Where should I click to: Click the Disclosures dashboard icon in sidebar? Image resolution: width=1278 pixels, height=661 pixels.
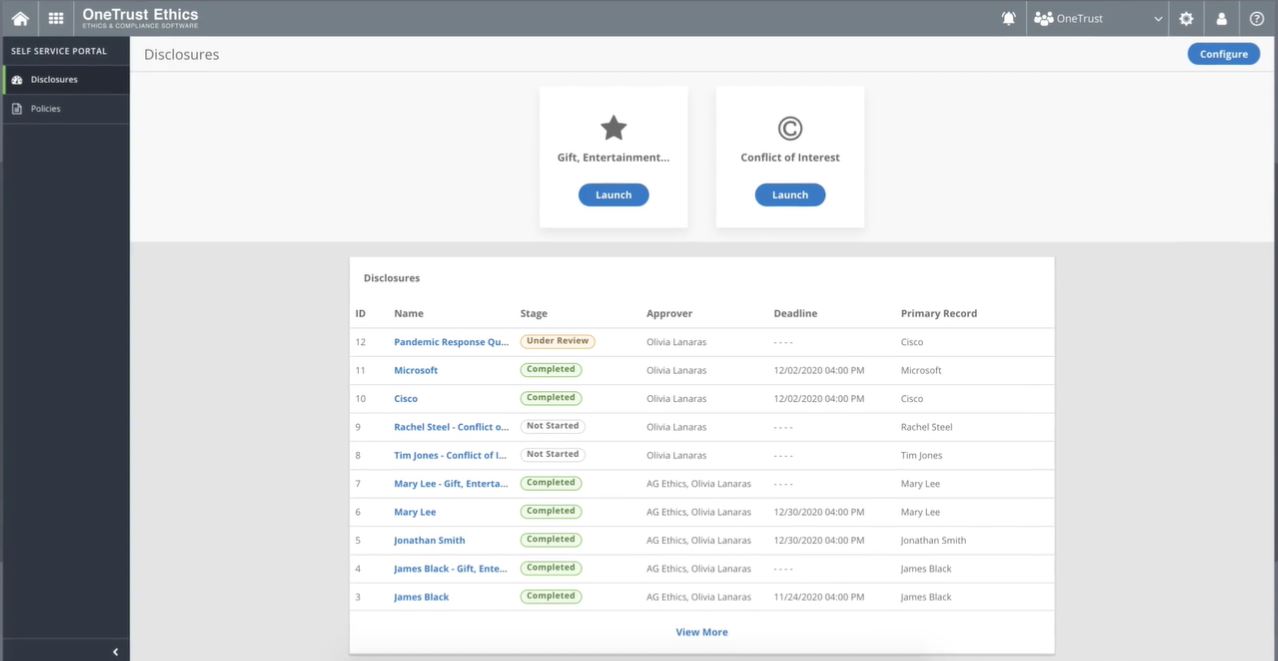pyautogui.click(x=17, y=80)
